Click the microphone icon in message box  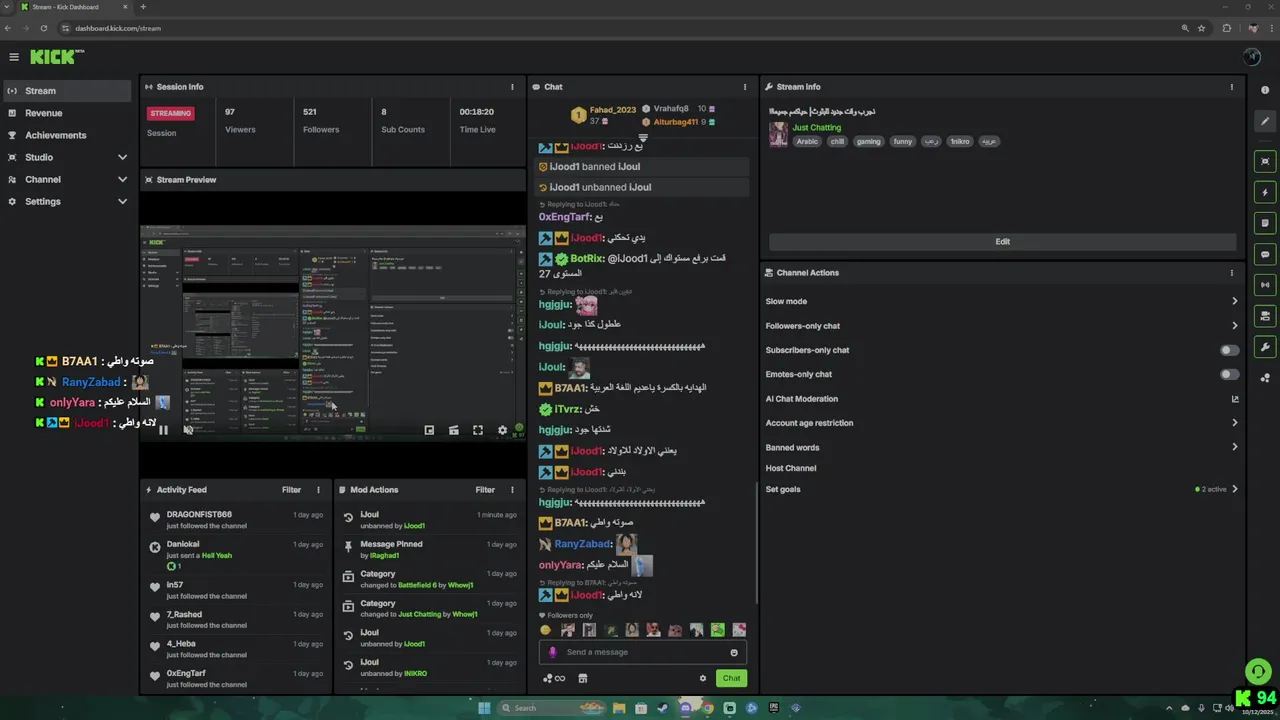(552, 652)
